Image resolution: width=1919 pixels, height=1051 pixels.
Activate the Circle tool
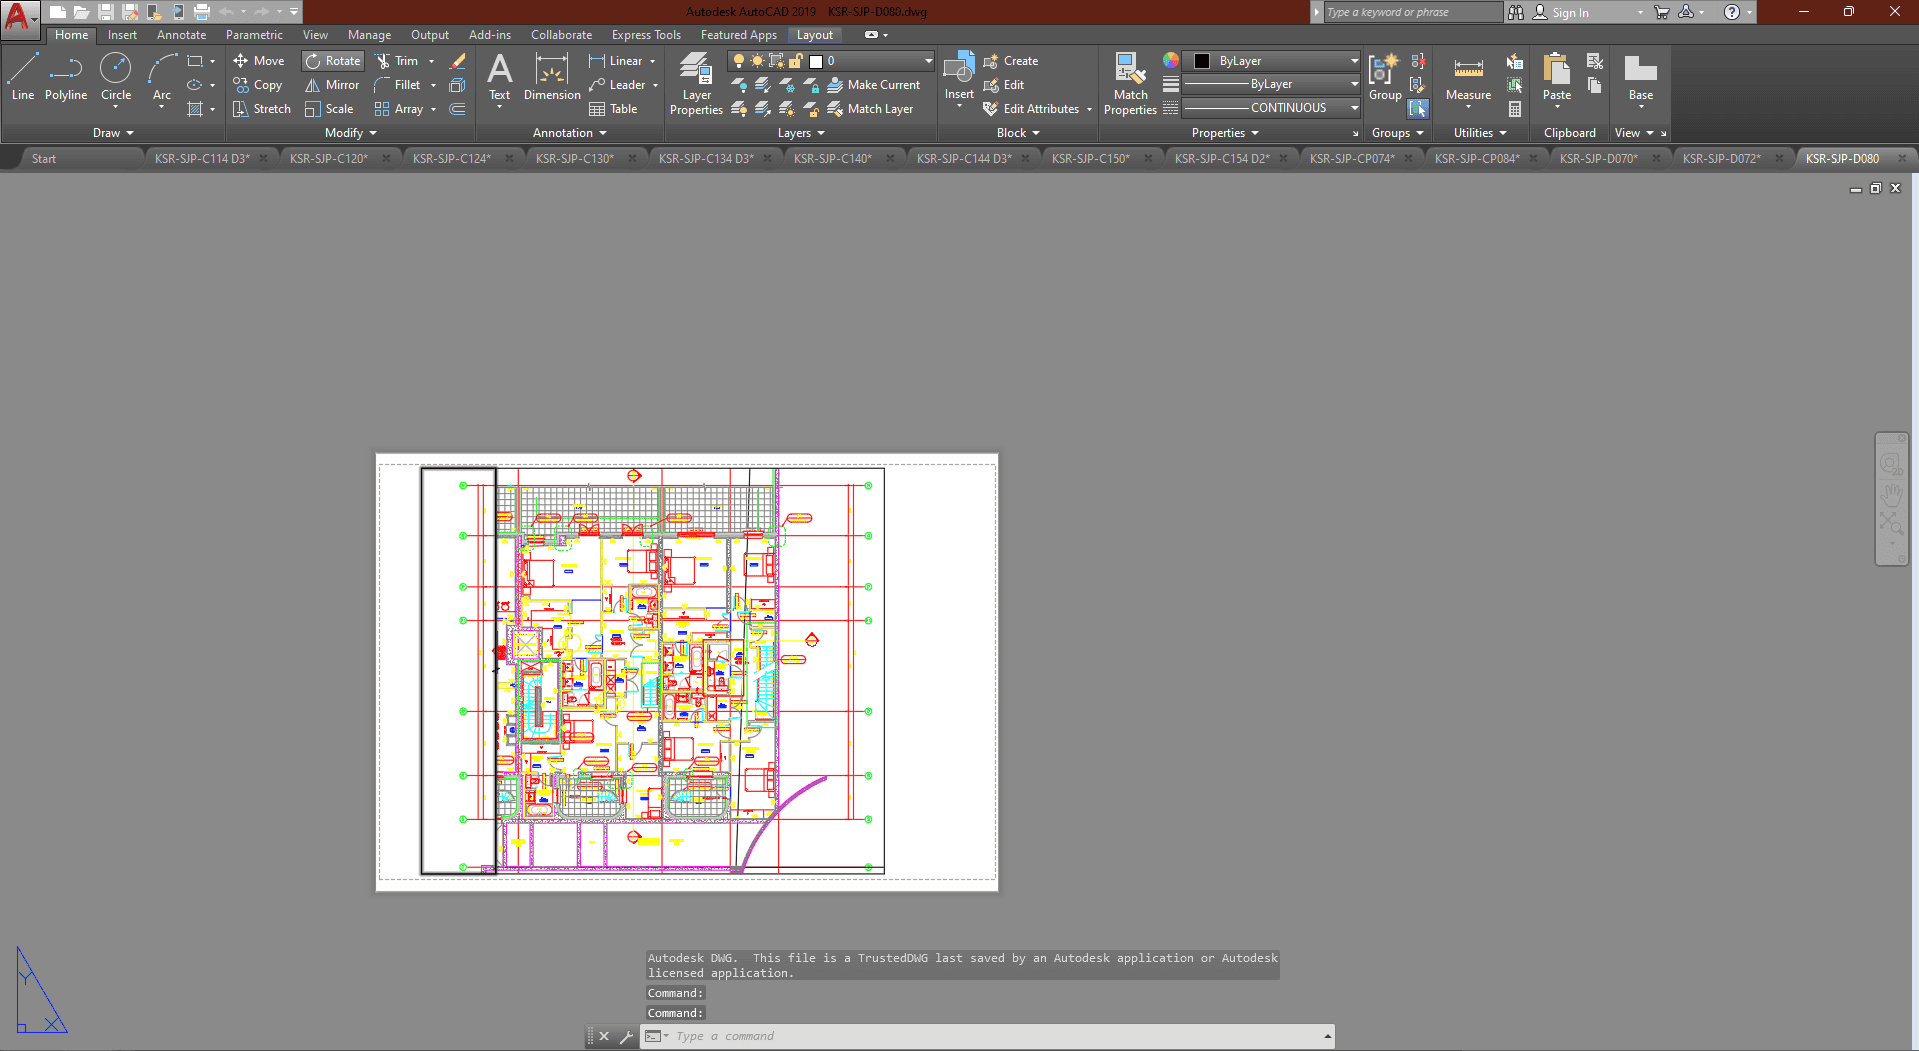(x=116, y=76)
